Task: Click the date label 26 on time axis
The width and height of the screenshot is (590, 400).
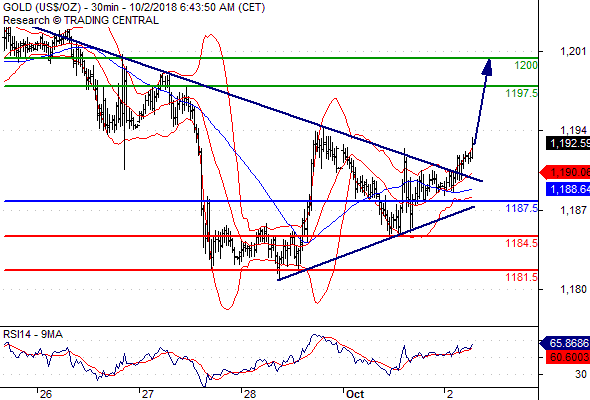Action: click(46, 394)
